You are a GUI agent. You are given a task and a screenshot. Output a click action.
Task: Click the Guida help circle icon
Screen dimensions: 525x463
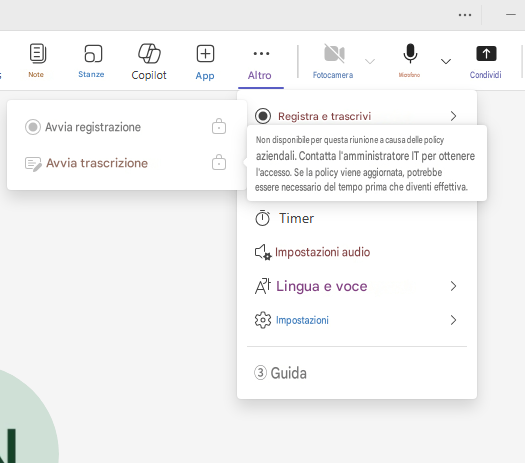tap(260, 373)
